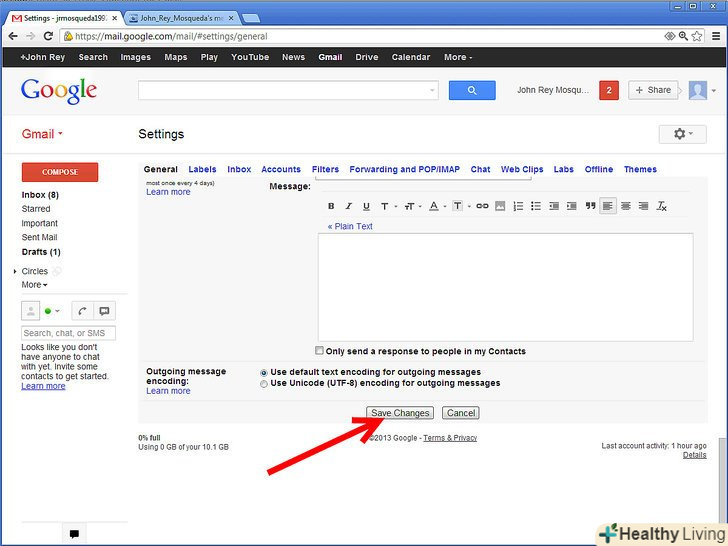Screen dimensions: 728x546
Task: Center-align the message text
Action: 626,206
